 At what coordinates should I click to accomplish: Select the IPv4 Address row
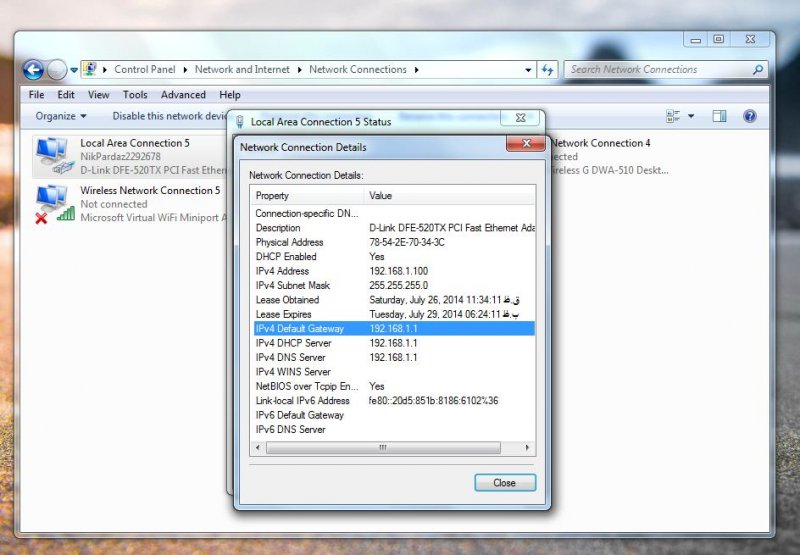click(x=394, y=271)
